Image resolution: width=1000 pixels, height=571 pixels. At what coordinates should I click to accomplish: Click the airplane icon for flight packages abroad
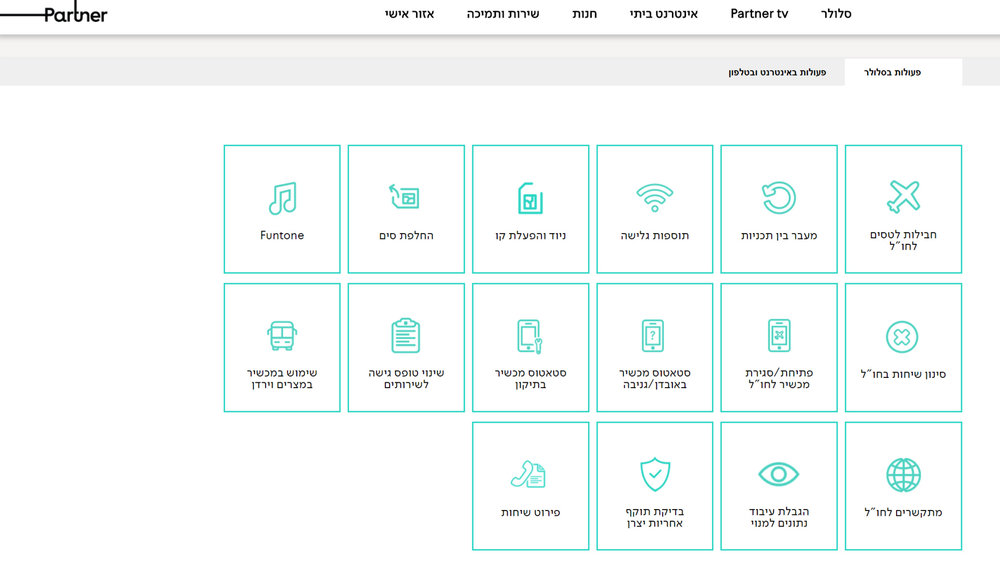pos(903,197)
